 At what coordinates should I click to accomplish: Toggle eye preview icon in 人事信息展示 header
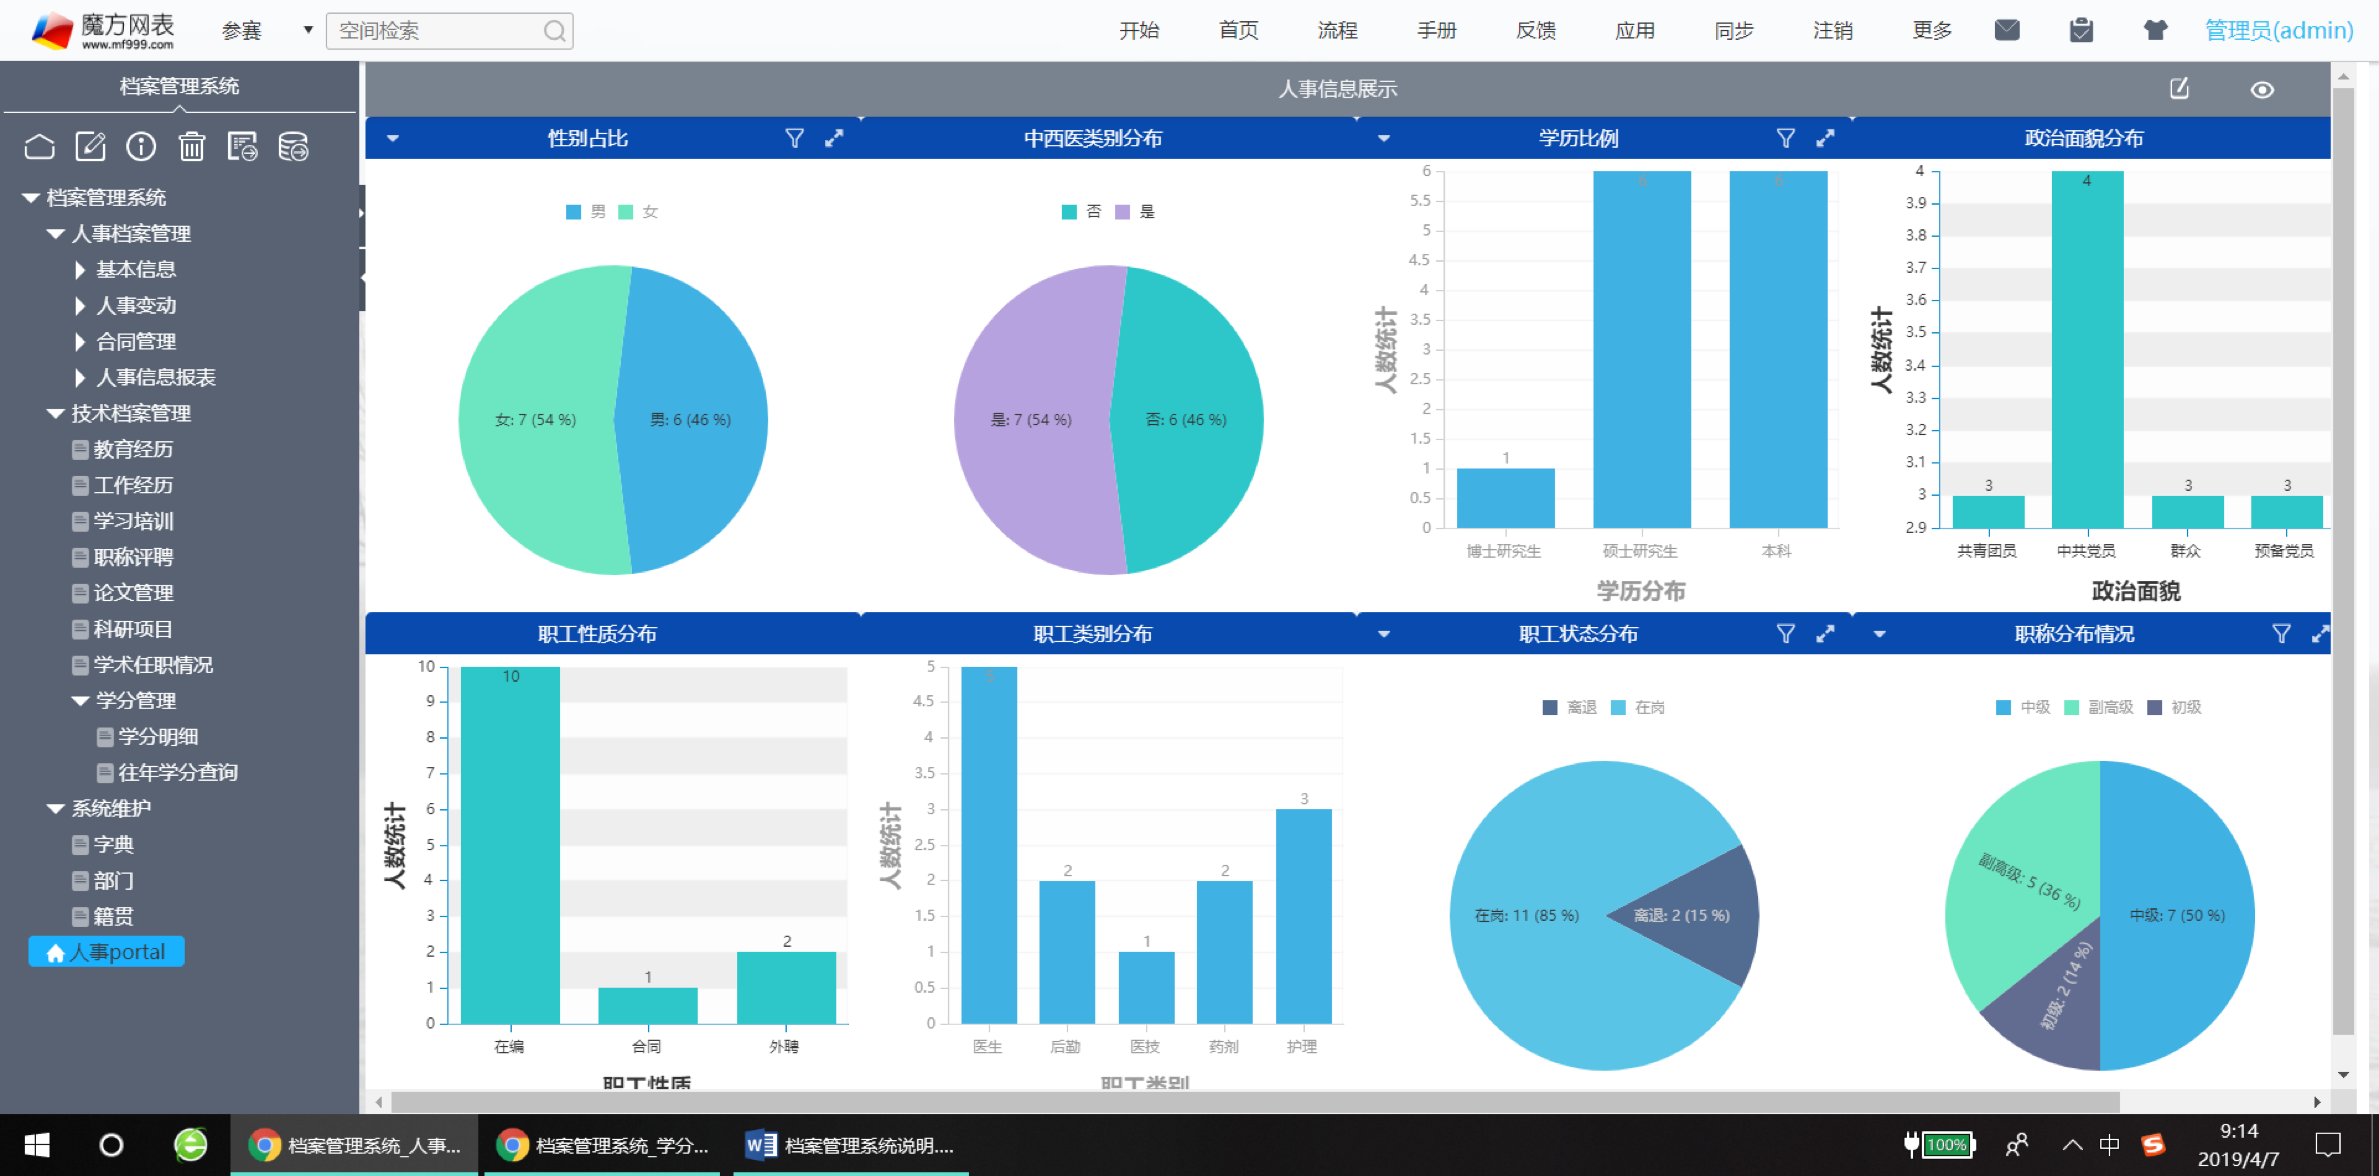pyautogui.click(x=2262, y=89)
